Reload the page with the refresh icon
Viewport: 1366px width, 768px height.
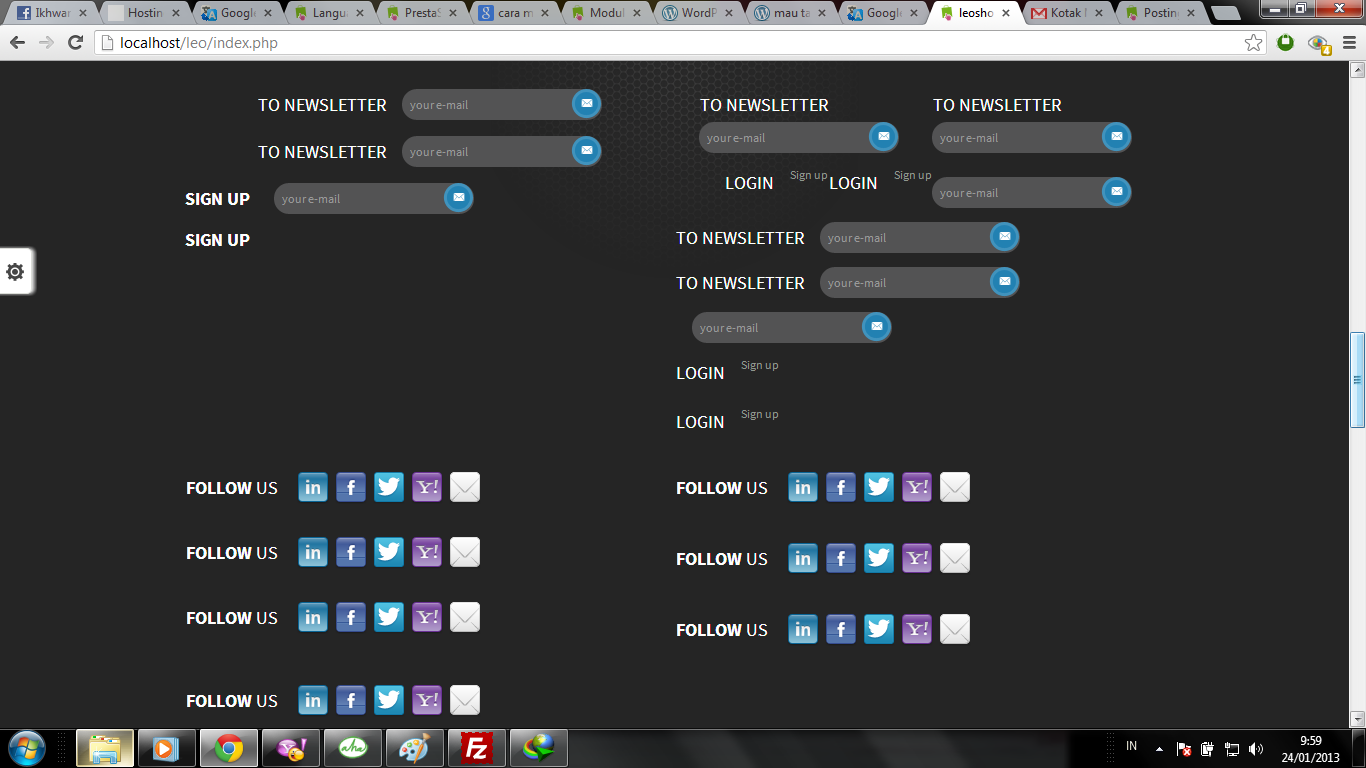click(75, 43)
